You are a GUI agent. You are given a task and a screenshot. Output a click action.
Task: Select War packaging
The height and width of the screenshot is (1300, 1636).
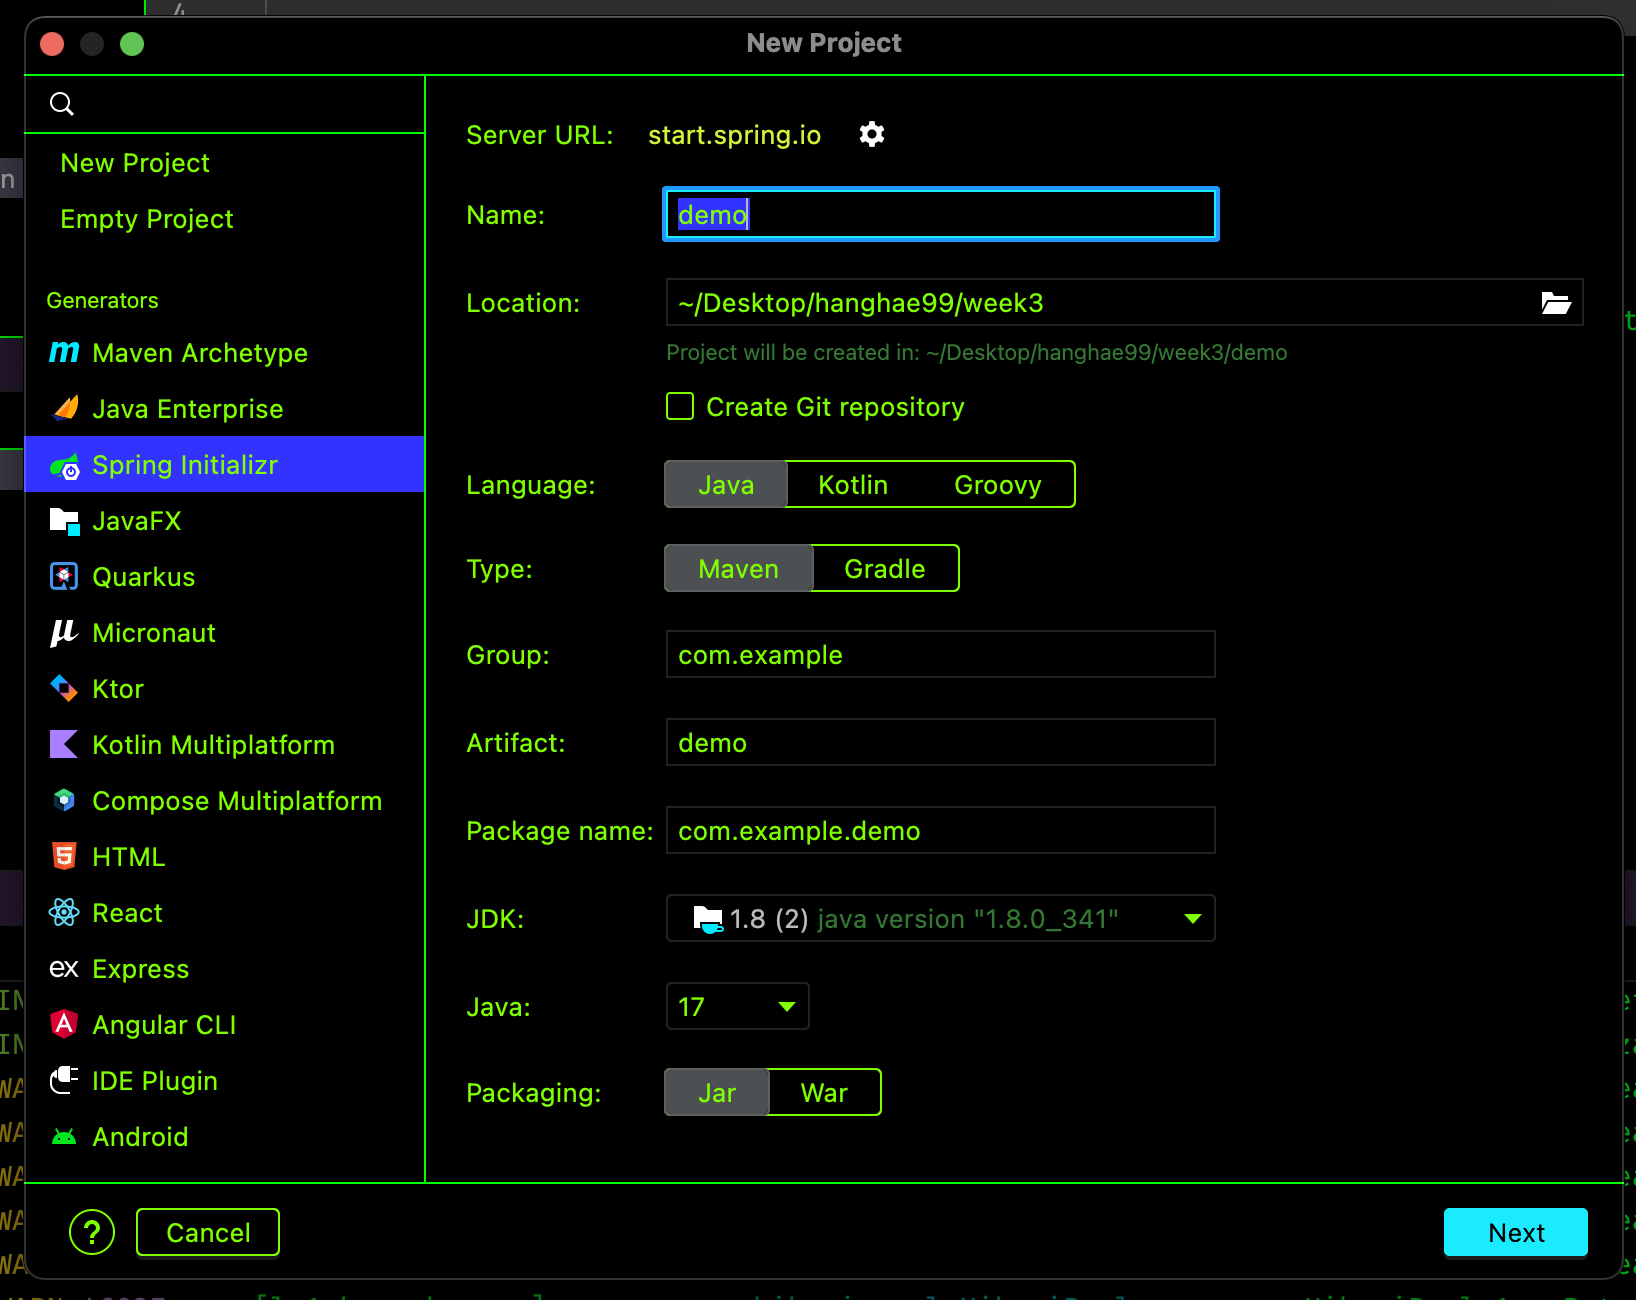(x=824, y=1092)
